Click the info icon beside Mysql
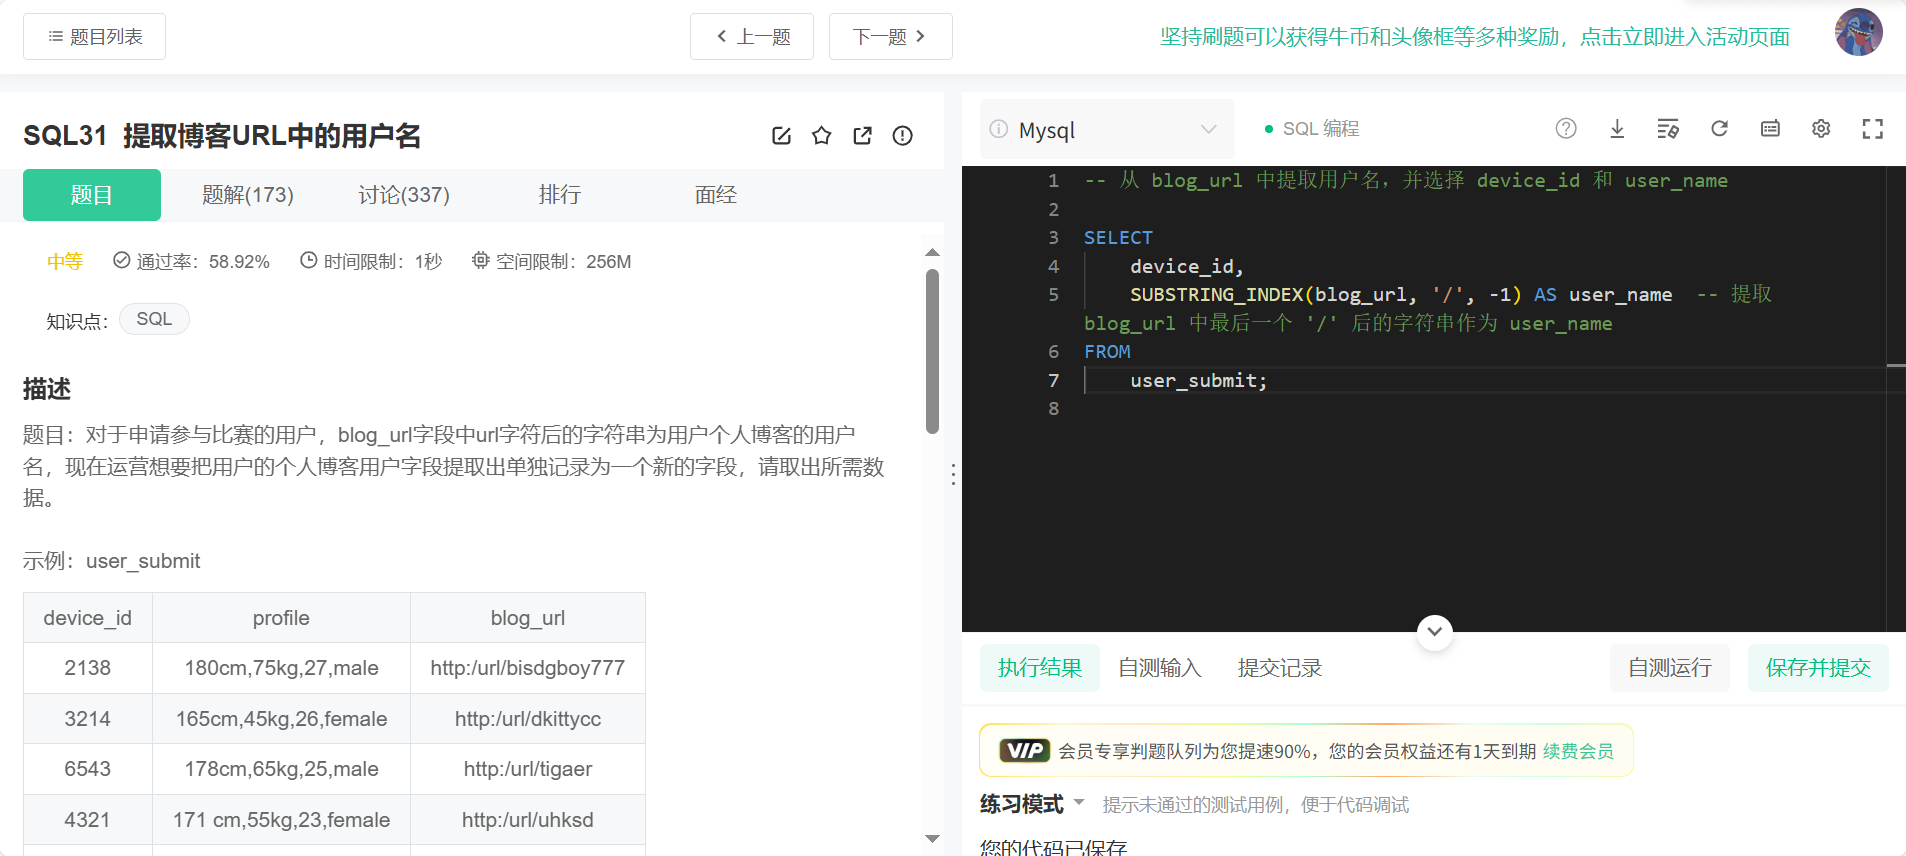Image resolution: width=1906 pixels, height=856 pixels. point(998,129)
